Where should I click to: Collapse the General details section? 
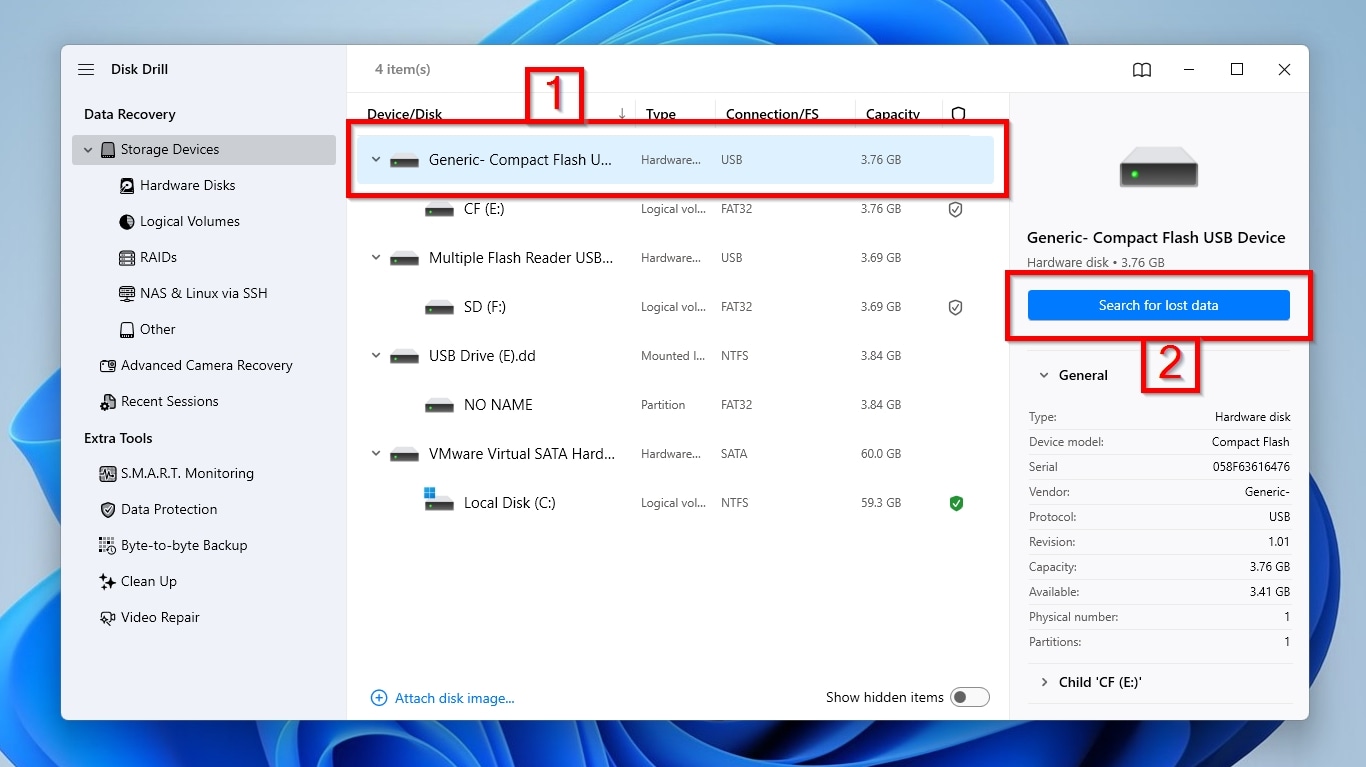tap(1044, 376)
